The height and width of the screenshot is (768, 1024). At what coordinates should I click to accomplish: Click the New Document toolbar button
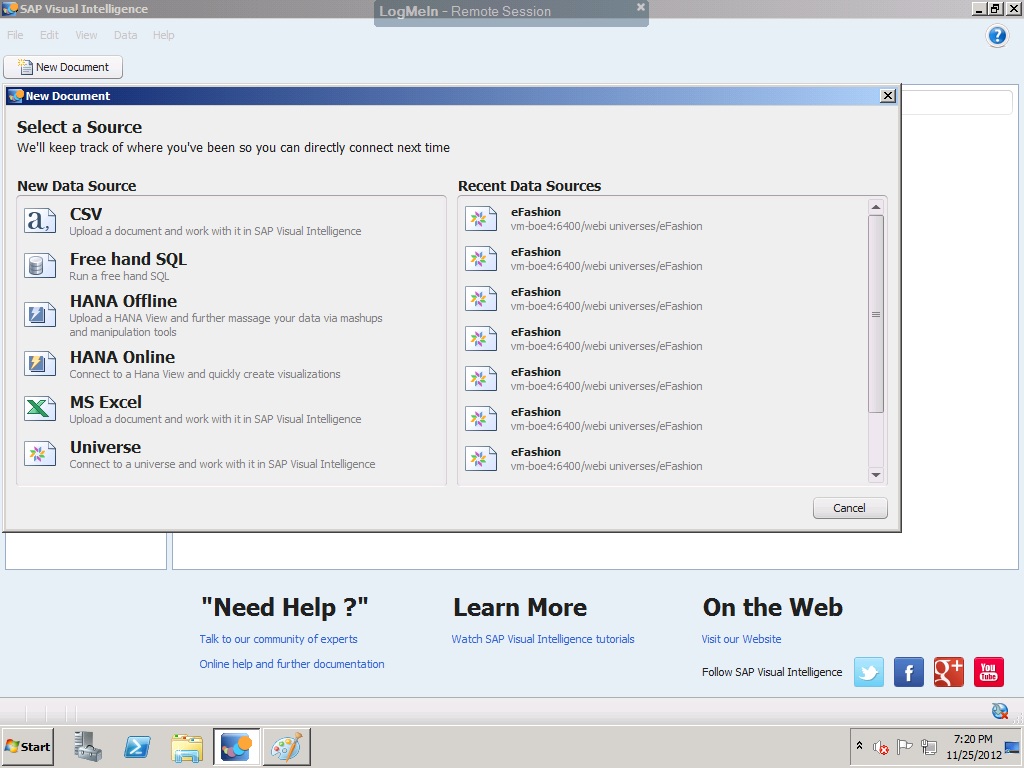[63, 67]
